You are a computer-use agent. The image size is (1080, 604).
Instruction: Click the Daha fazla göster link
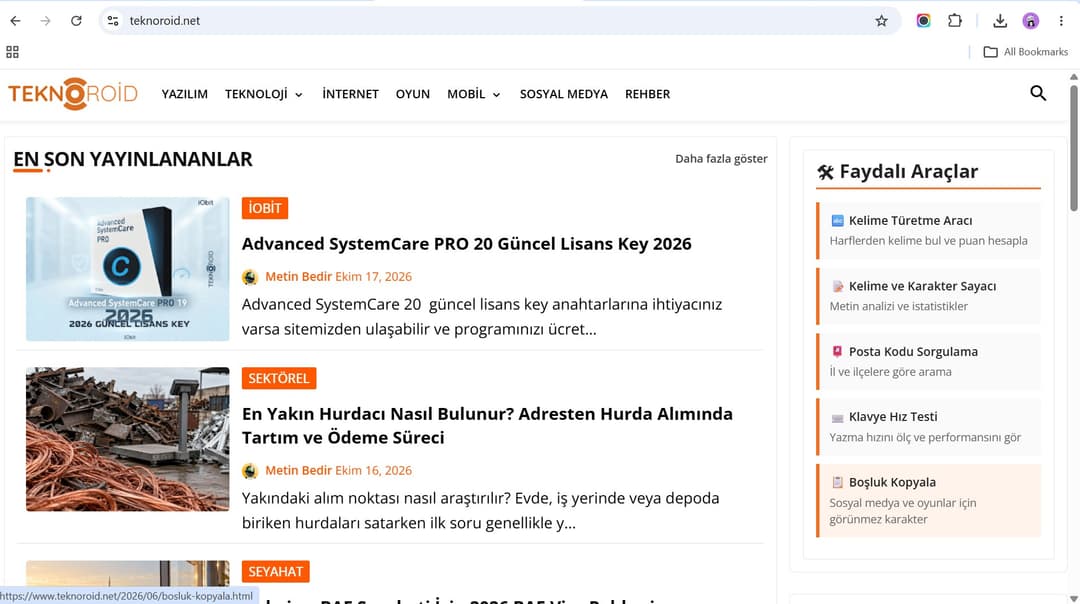(721, 158)
